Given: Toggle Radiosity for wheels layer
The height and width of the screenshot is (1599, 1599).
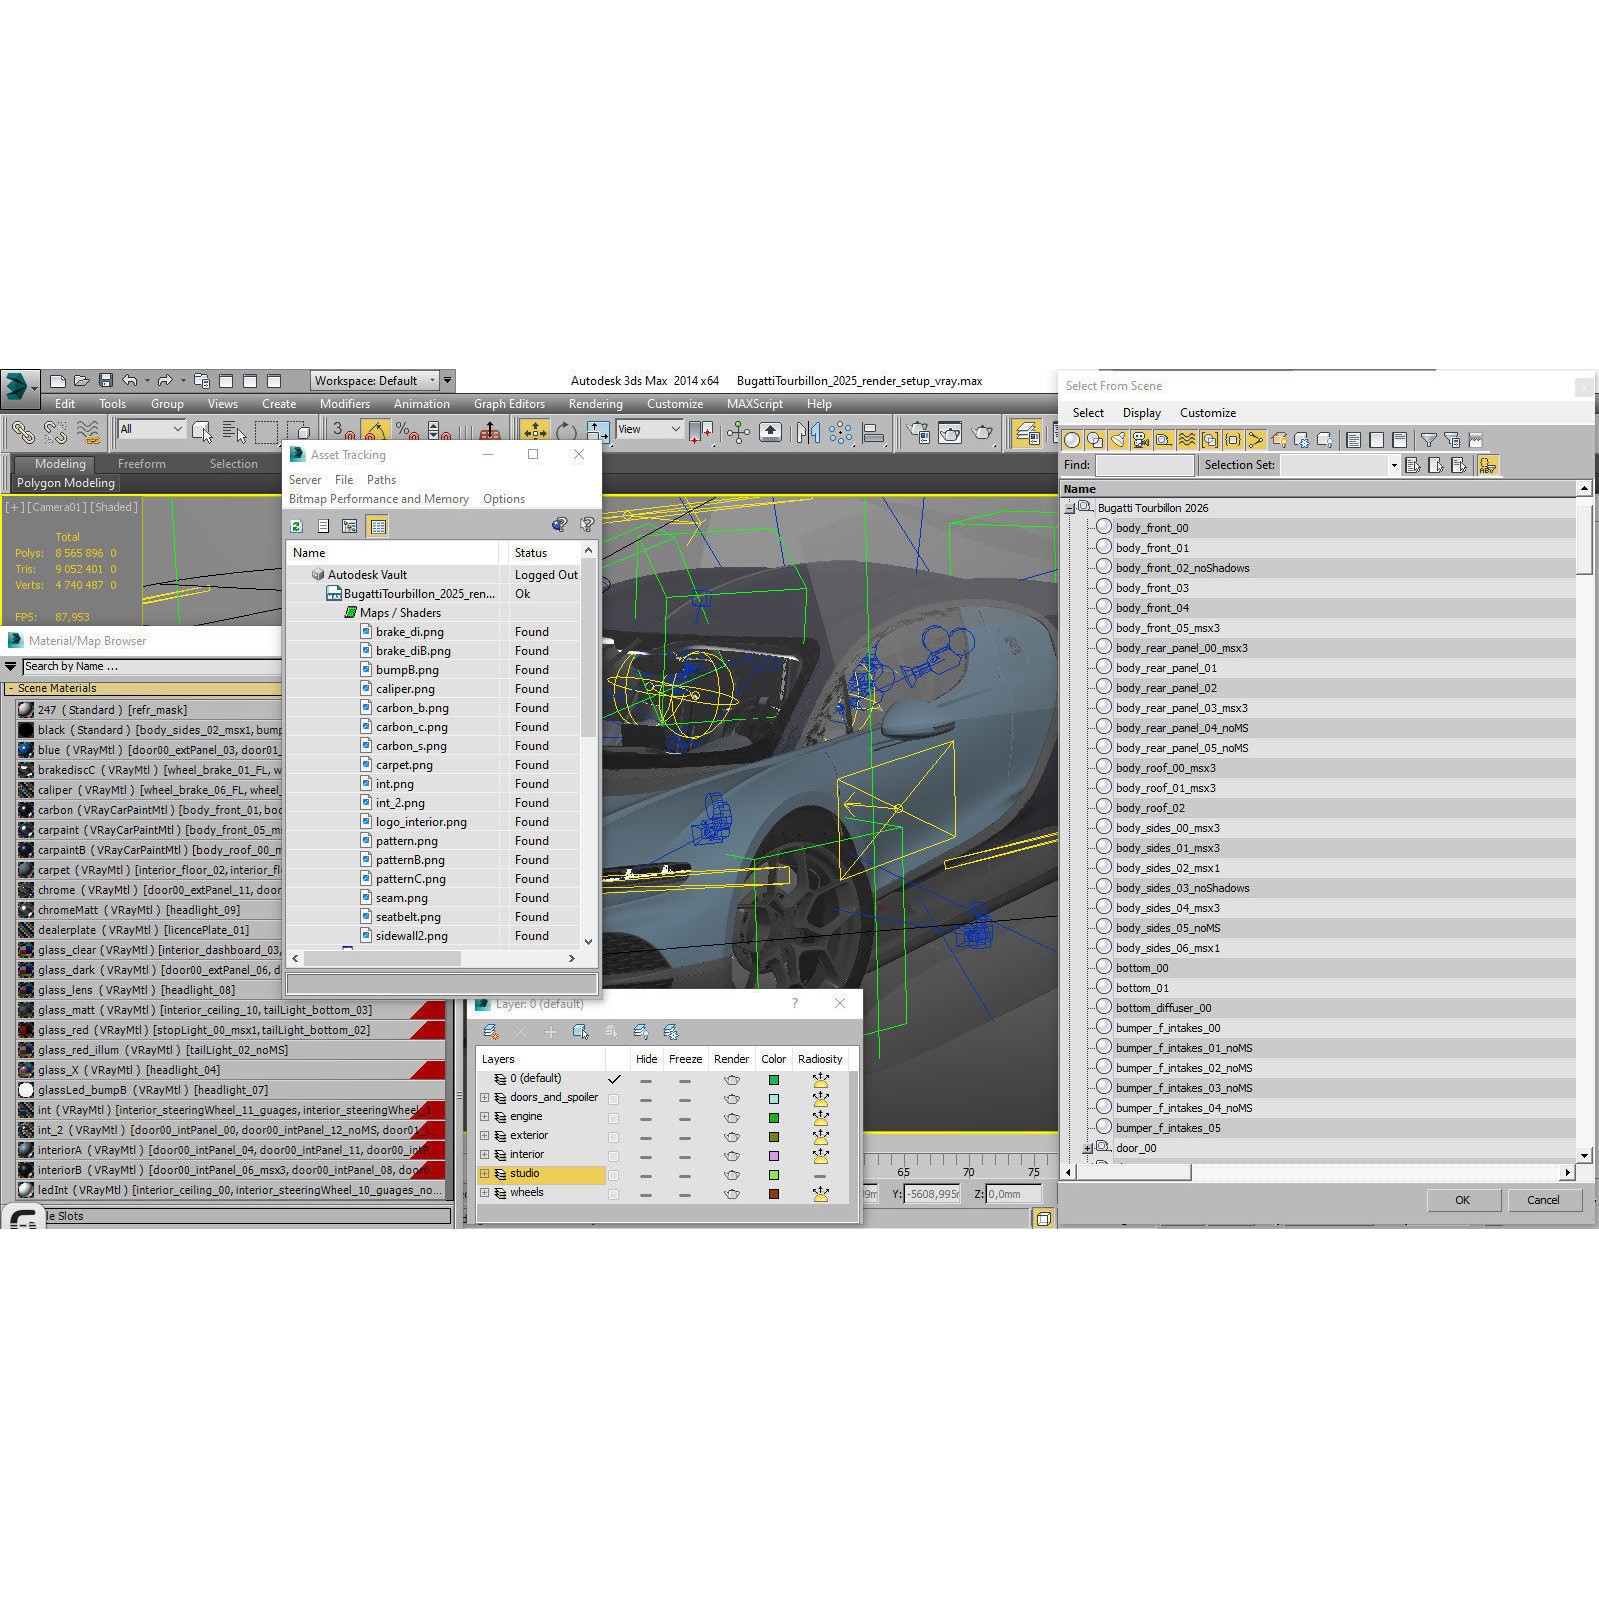Looking at the screenshot, I should tap(820, 1193).
